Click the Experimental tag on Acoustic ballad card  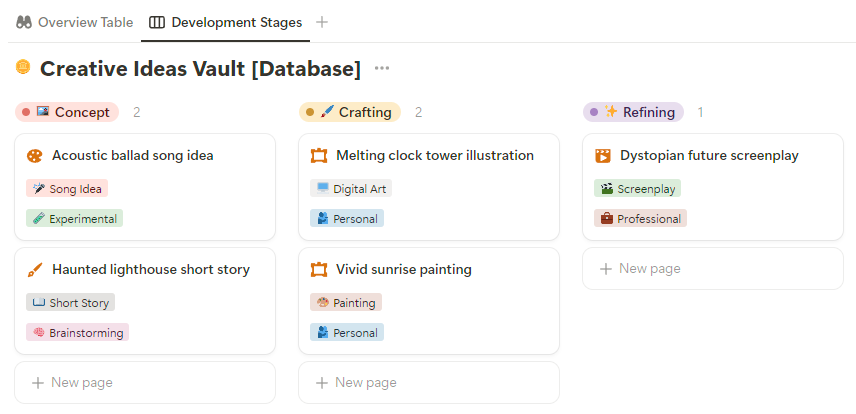click(74, 218)
